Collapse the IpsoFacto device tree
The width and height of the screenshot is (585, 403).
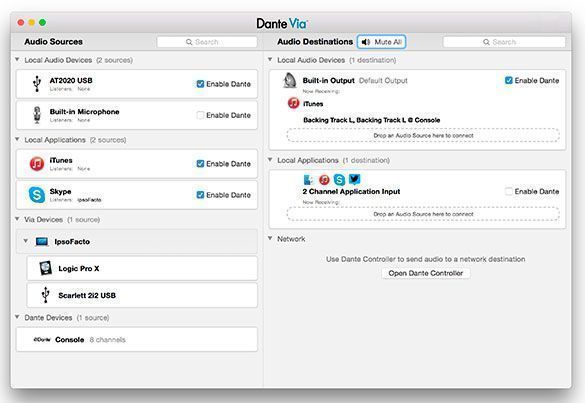coord(25,241)
